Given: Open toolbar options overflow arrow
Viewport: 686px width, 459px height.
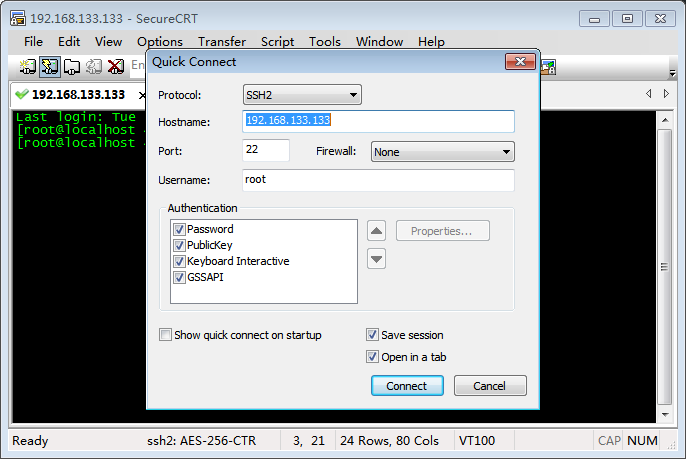Looking at the screenshot, I should 673,73.
